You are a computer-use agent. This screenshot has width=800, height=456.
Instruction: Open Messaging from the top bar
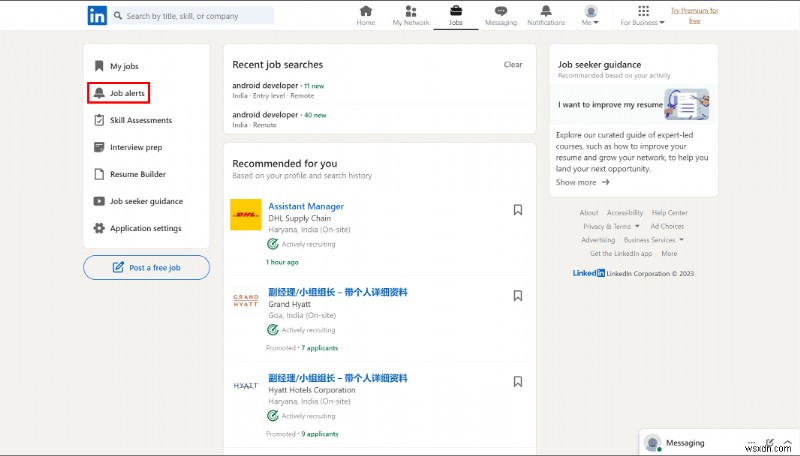coord(501,15)
